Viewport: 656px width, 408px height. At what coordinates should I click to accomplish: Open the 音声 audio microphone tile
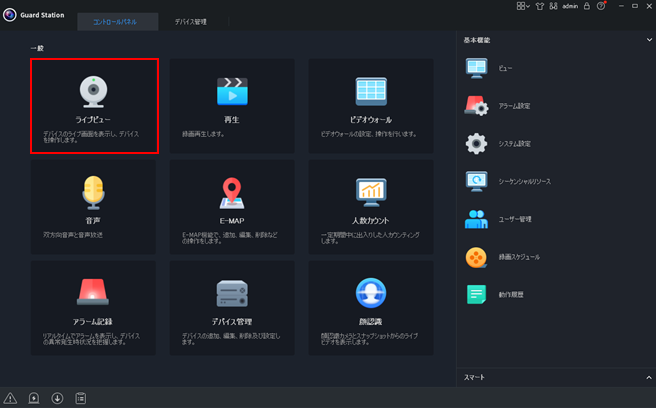(93, 204)
